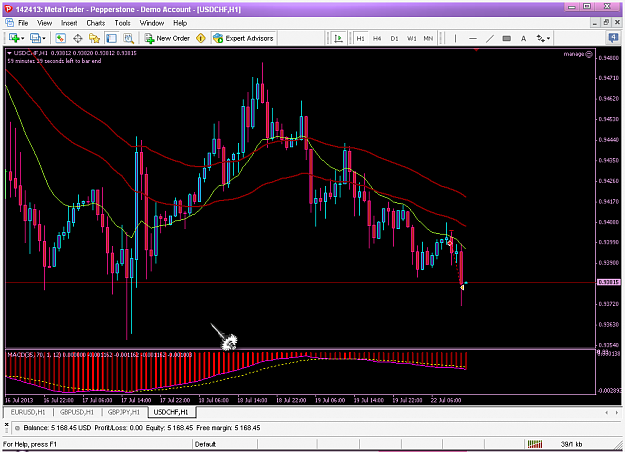
Task: Open the Charts menu
Action: pyautogui.click(x=96, y=23)
